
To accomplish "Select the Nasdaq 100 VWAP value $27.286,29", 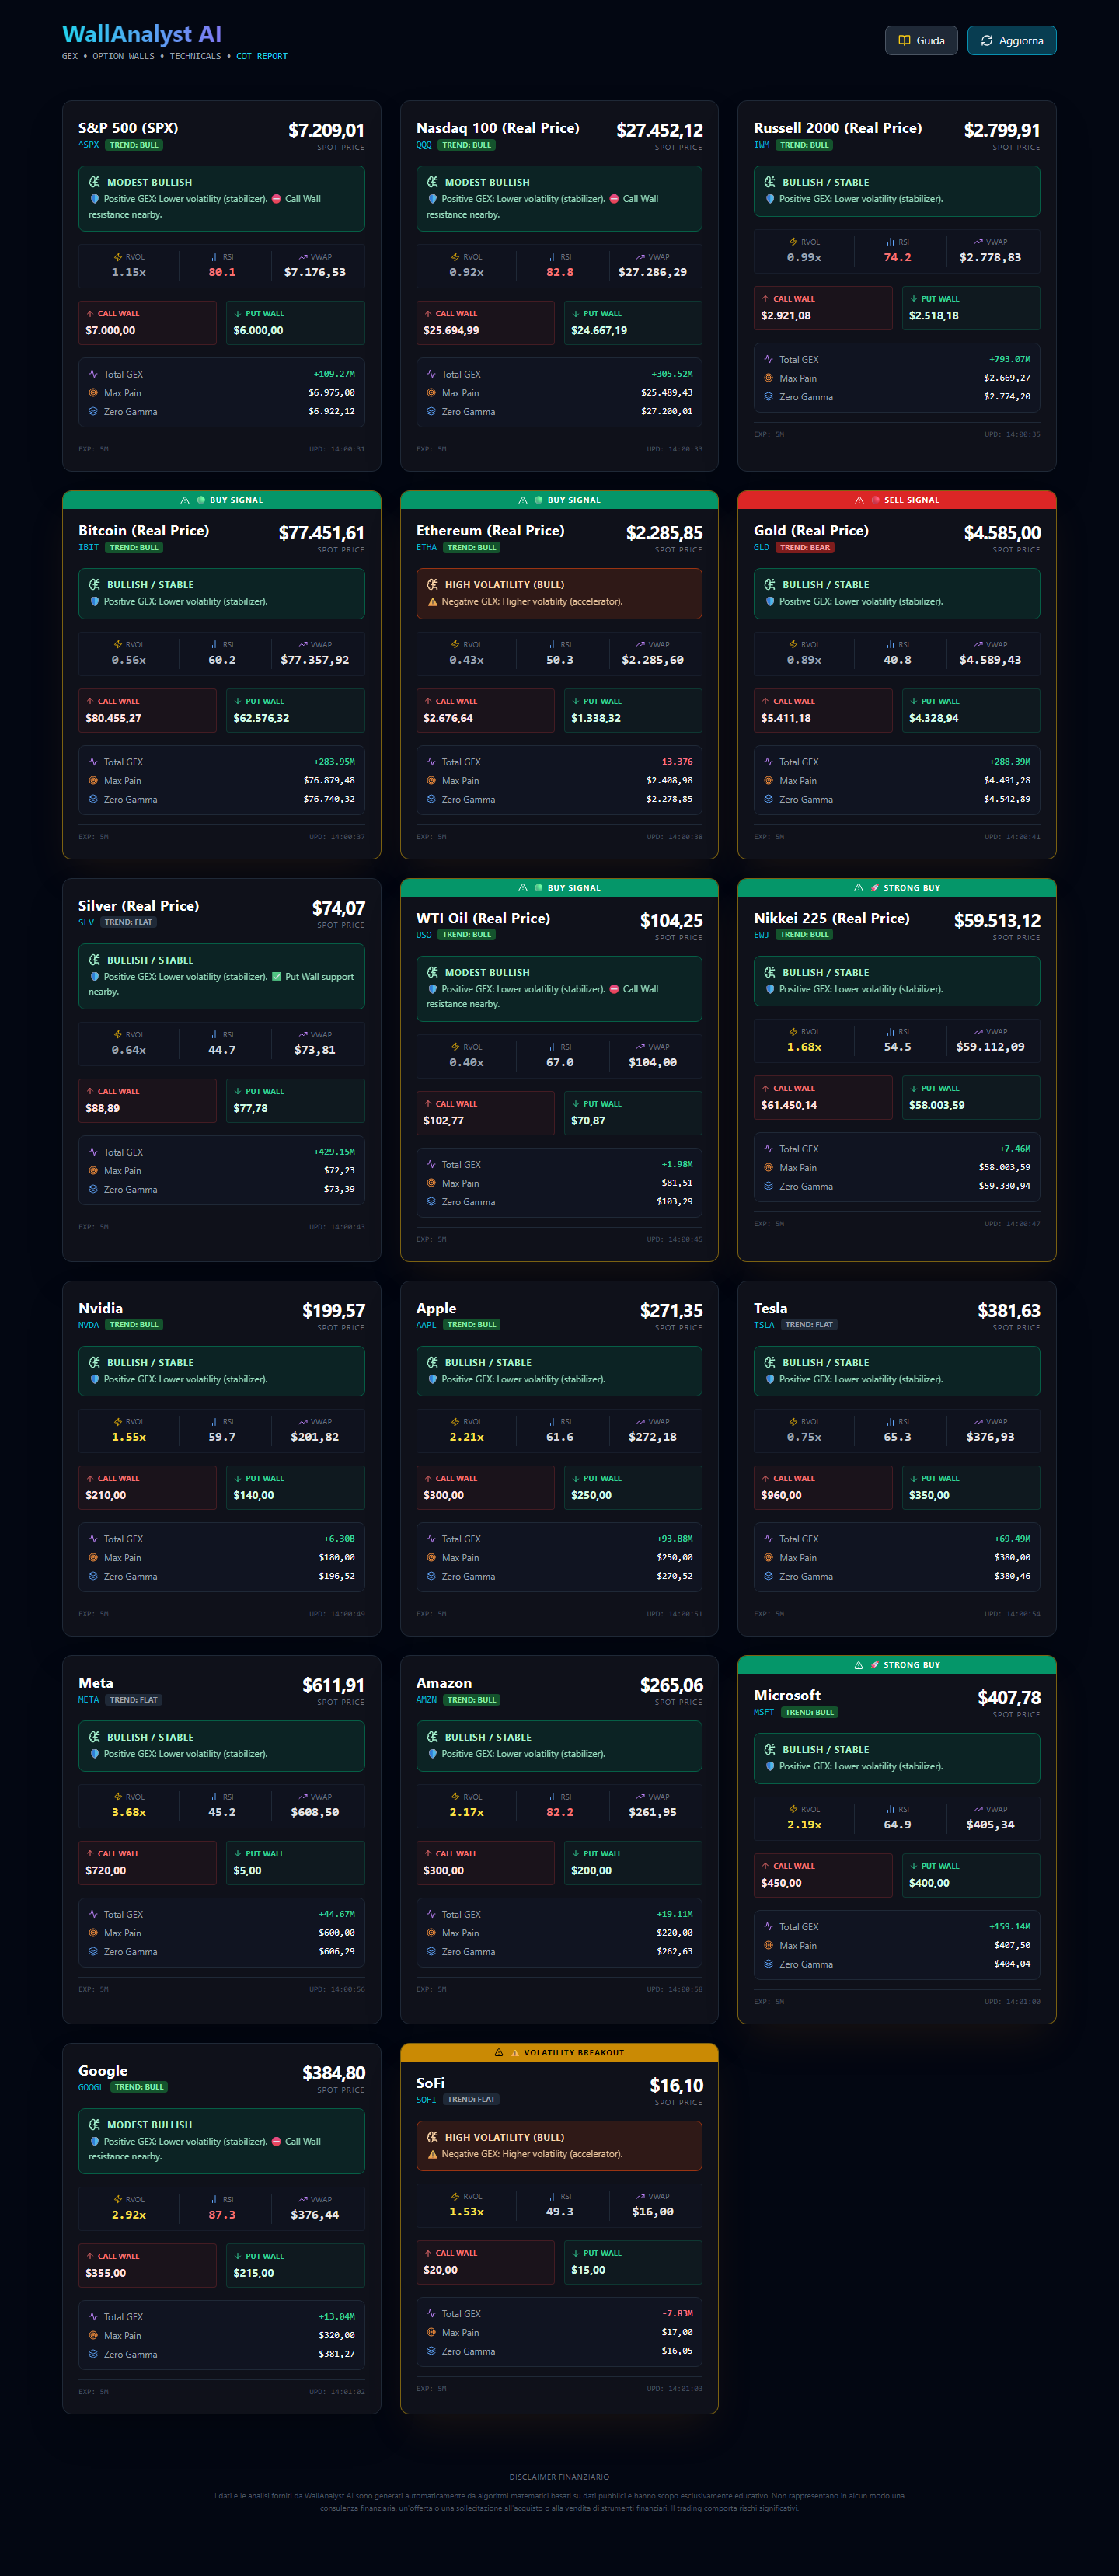I will 652,272.
